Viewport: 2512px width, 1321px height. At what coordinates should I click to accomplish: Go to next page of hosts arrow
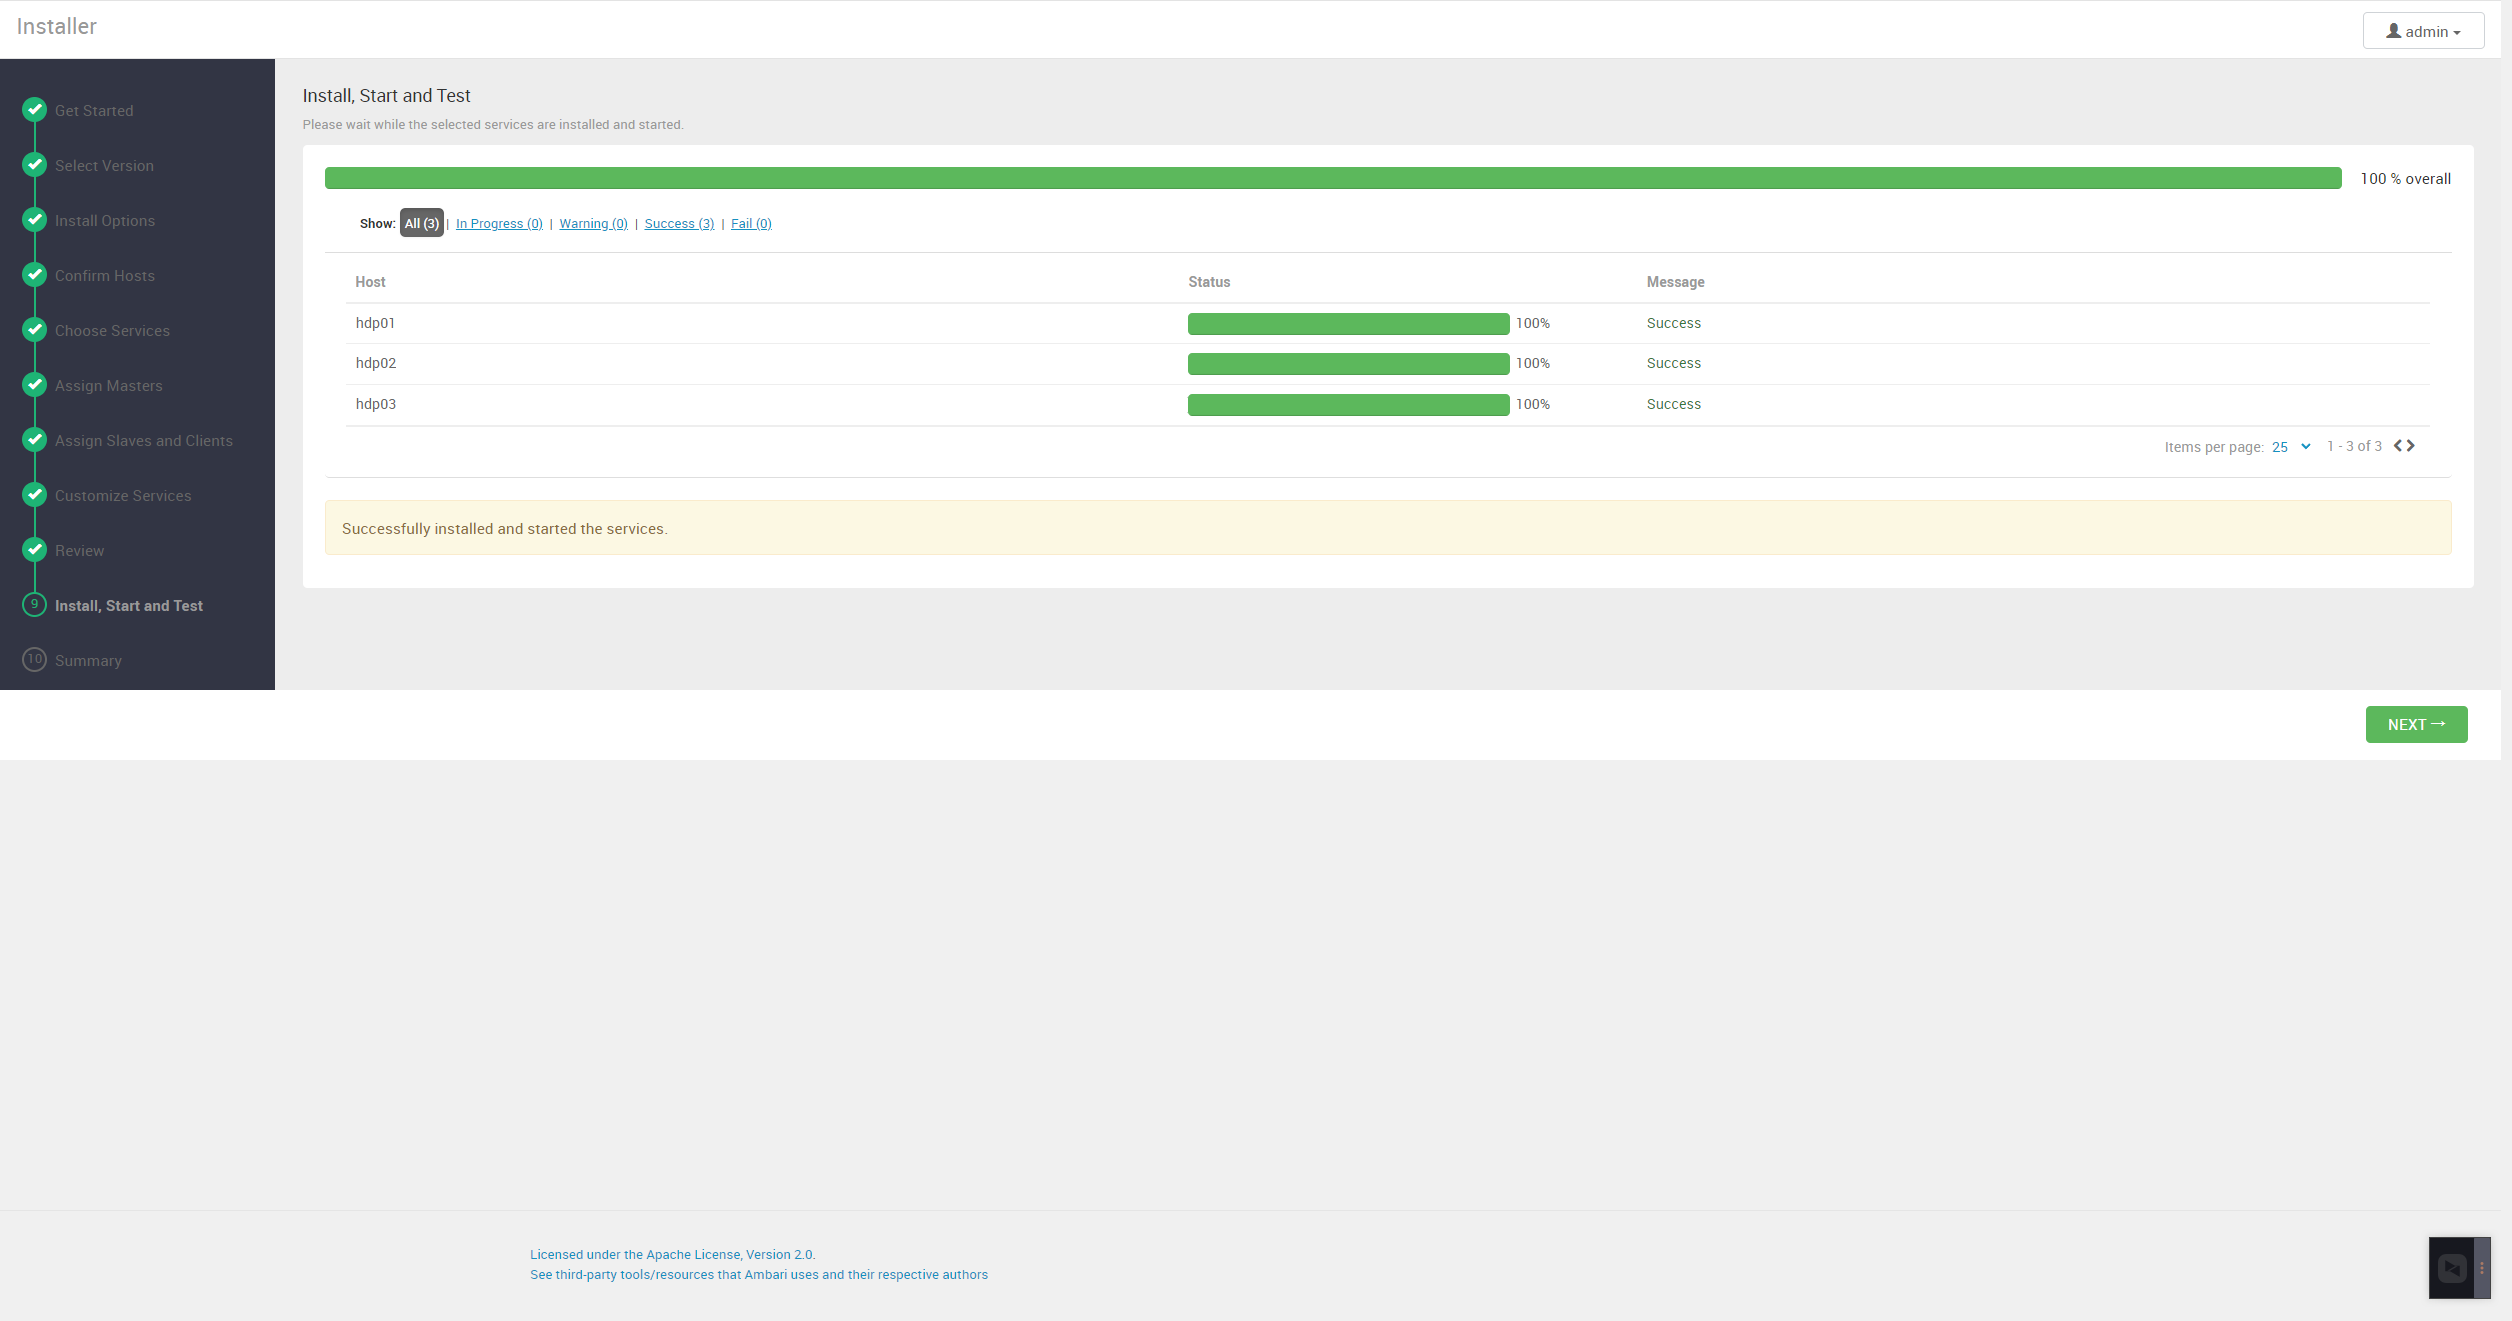(2411, 446)
